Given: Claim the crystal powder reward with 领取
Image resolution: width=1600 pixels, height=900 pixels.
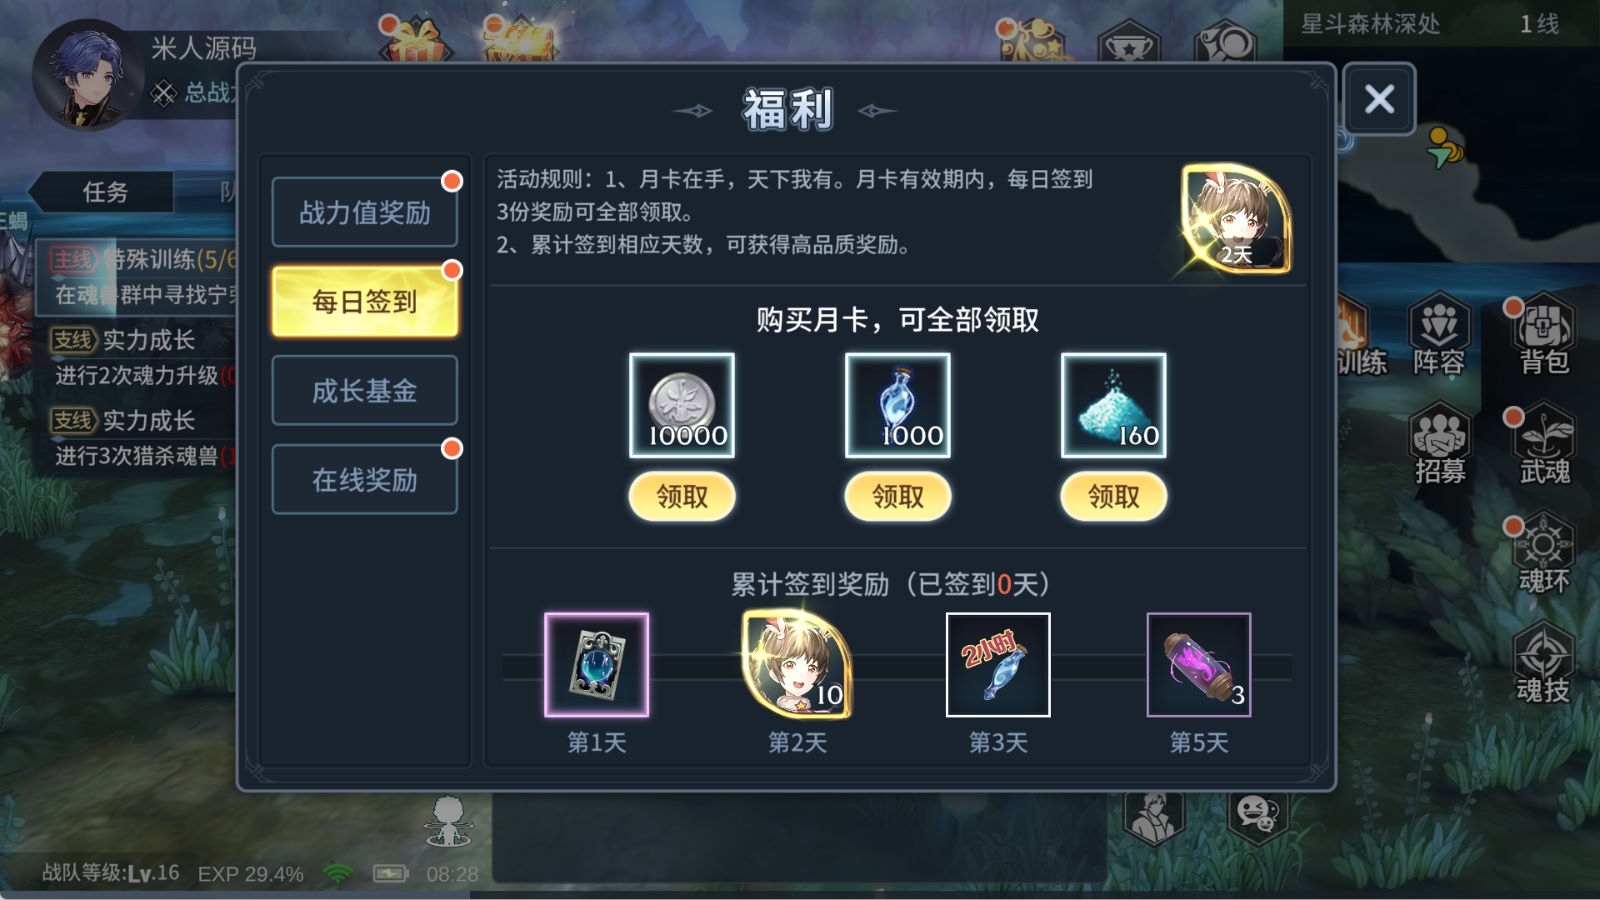Looking at the screenshot, I should (1114, 496).
